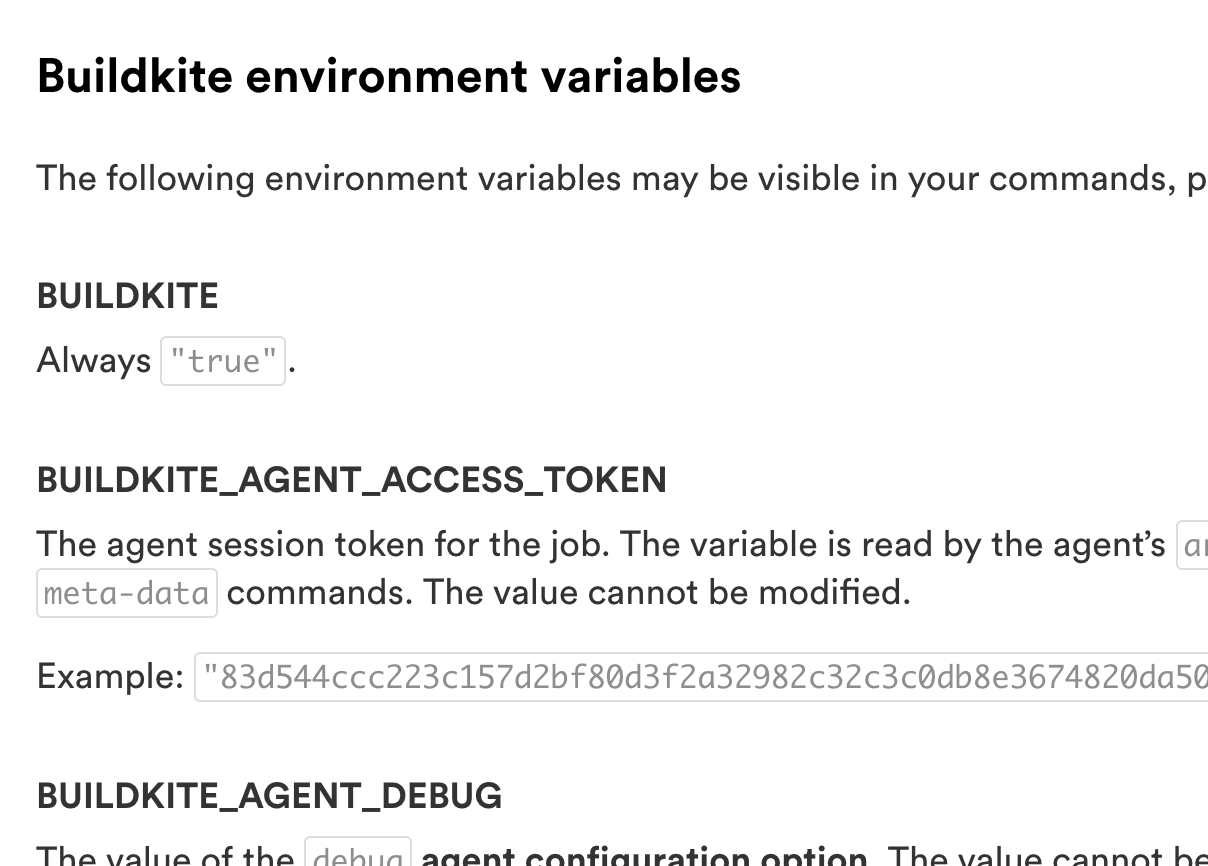The width and height of the screenshot is (1208, 866).
Task: Click the BUILDKITE section heading
Action: click(x=127, y=296)
